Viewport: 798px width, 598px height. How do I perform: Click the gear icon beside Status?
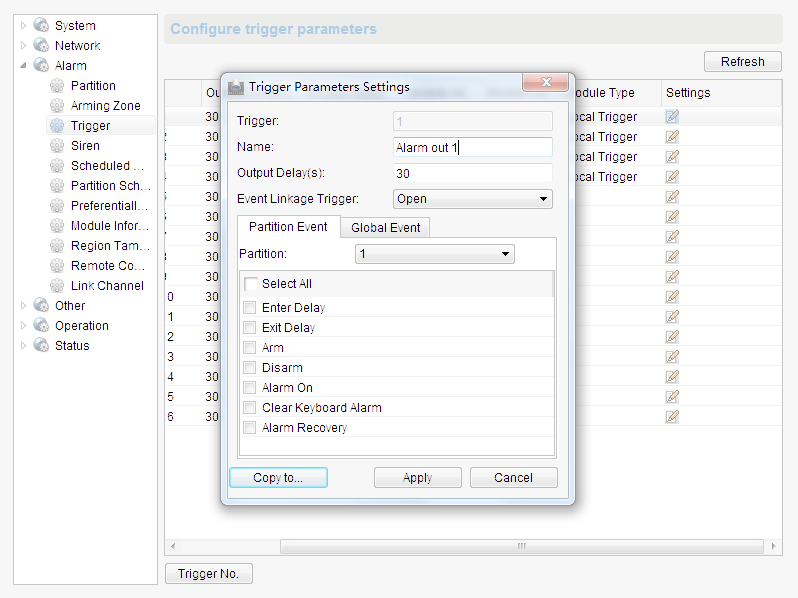(41, 345)
